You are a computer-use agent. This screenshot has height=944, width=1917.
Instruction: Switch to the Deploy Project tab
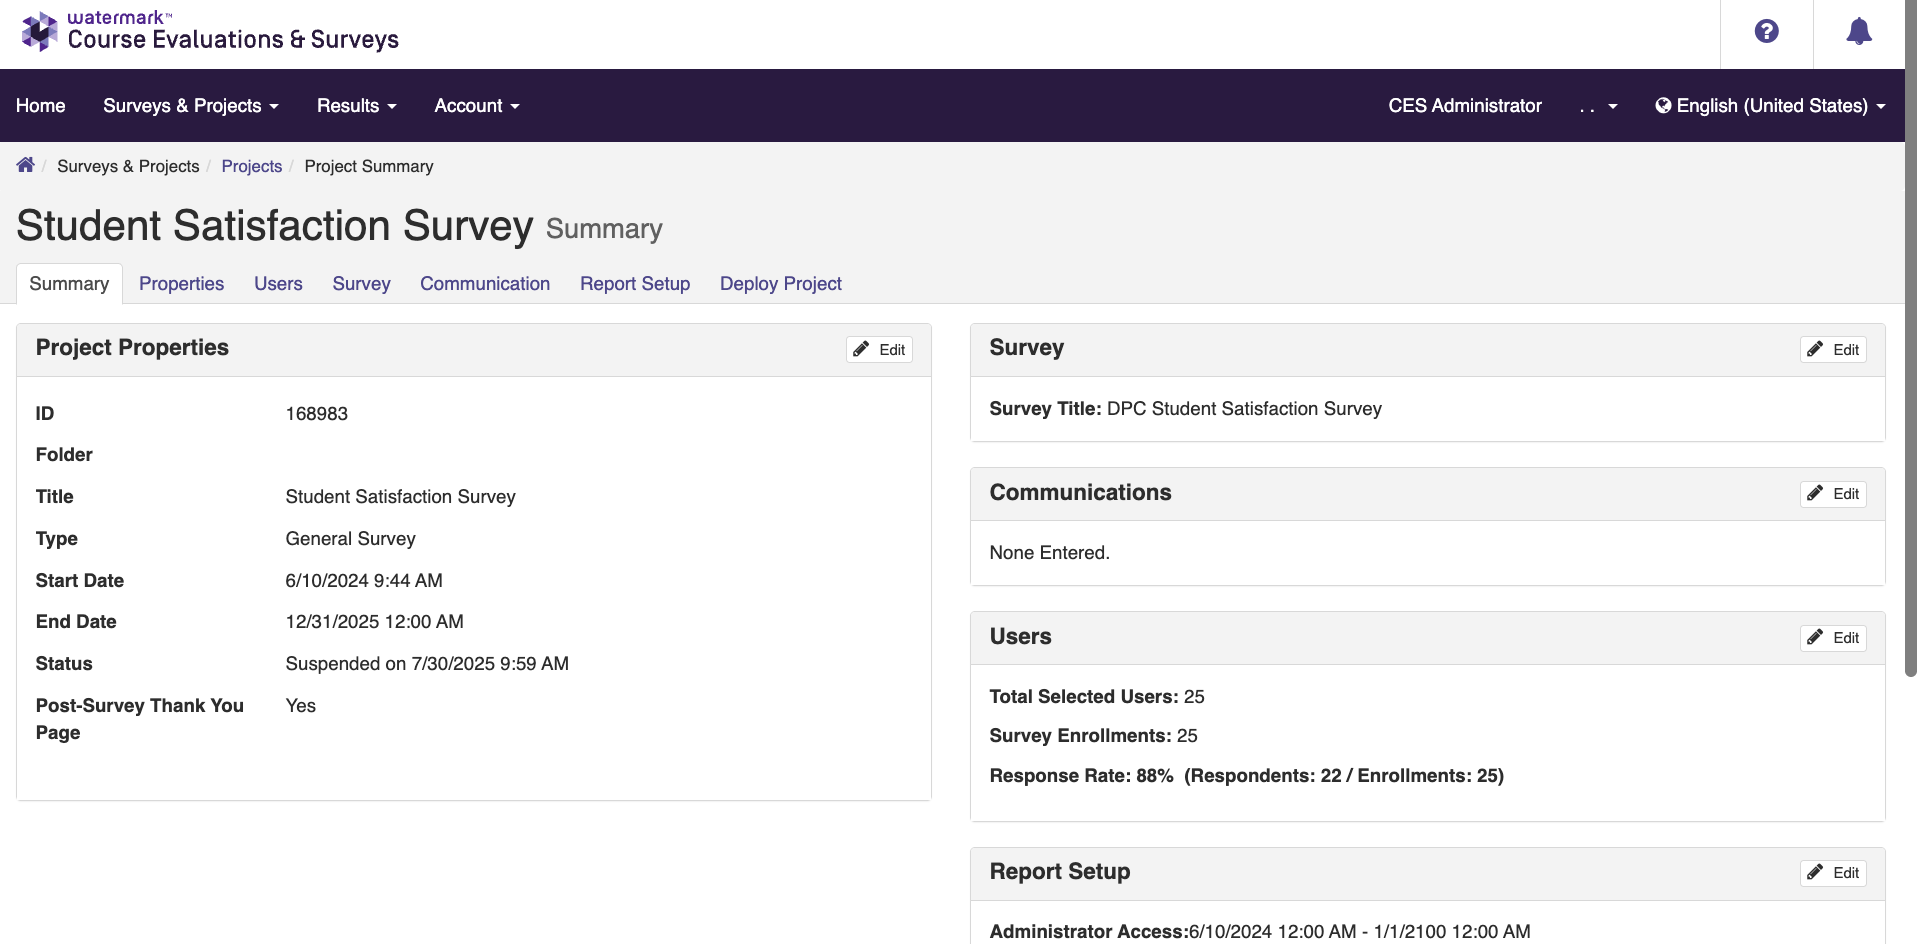pos(780,284)
